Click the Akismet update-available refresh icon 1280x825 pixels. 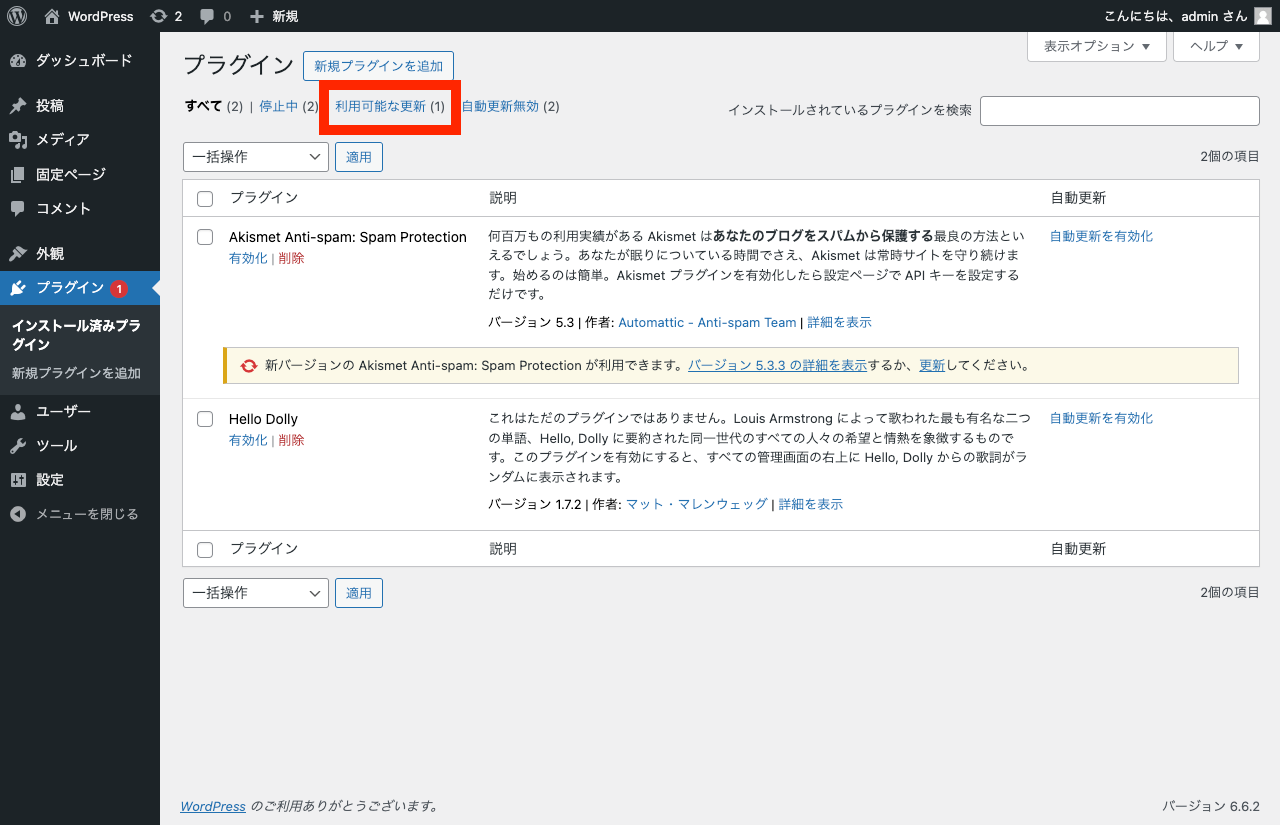[249, 366]
